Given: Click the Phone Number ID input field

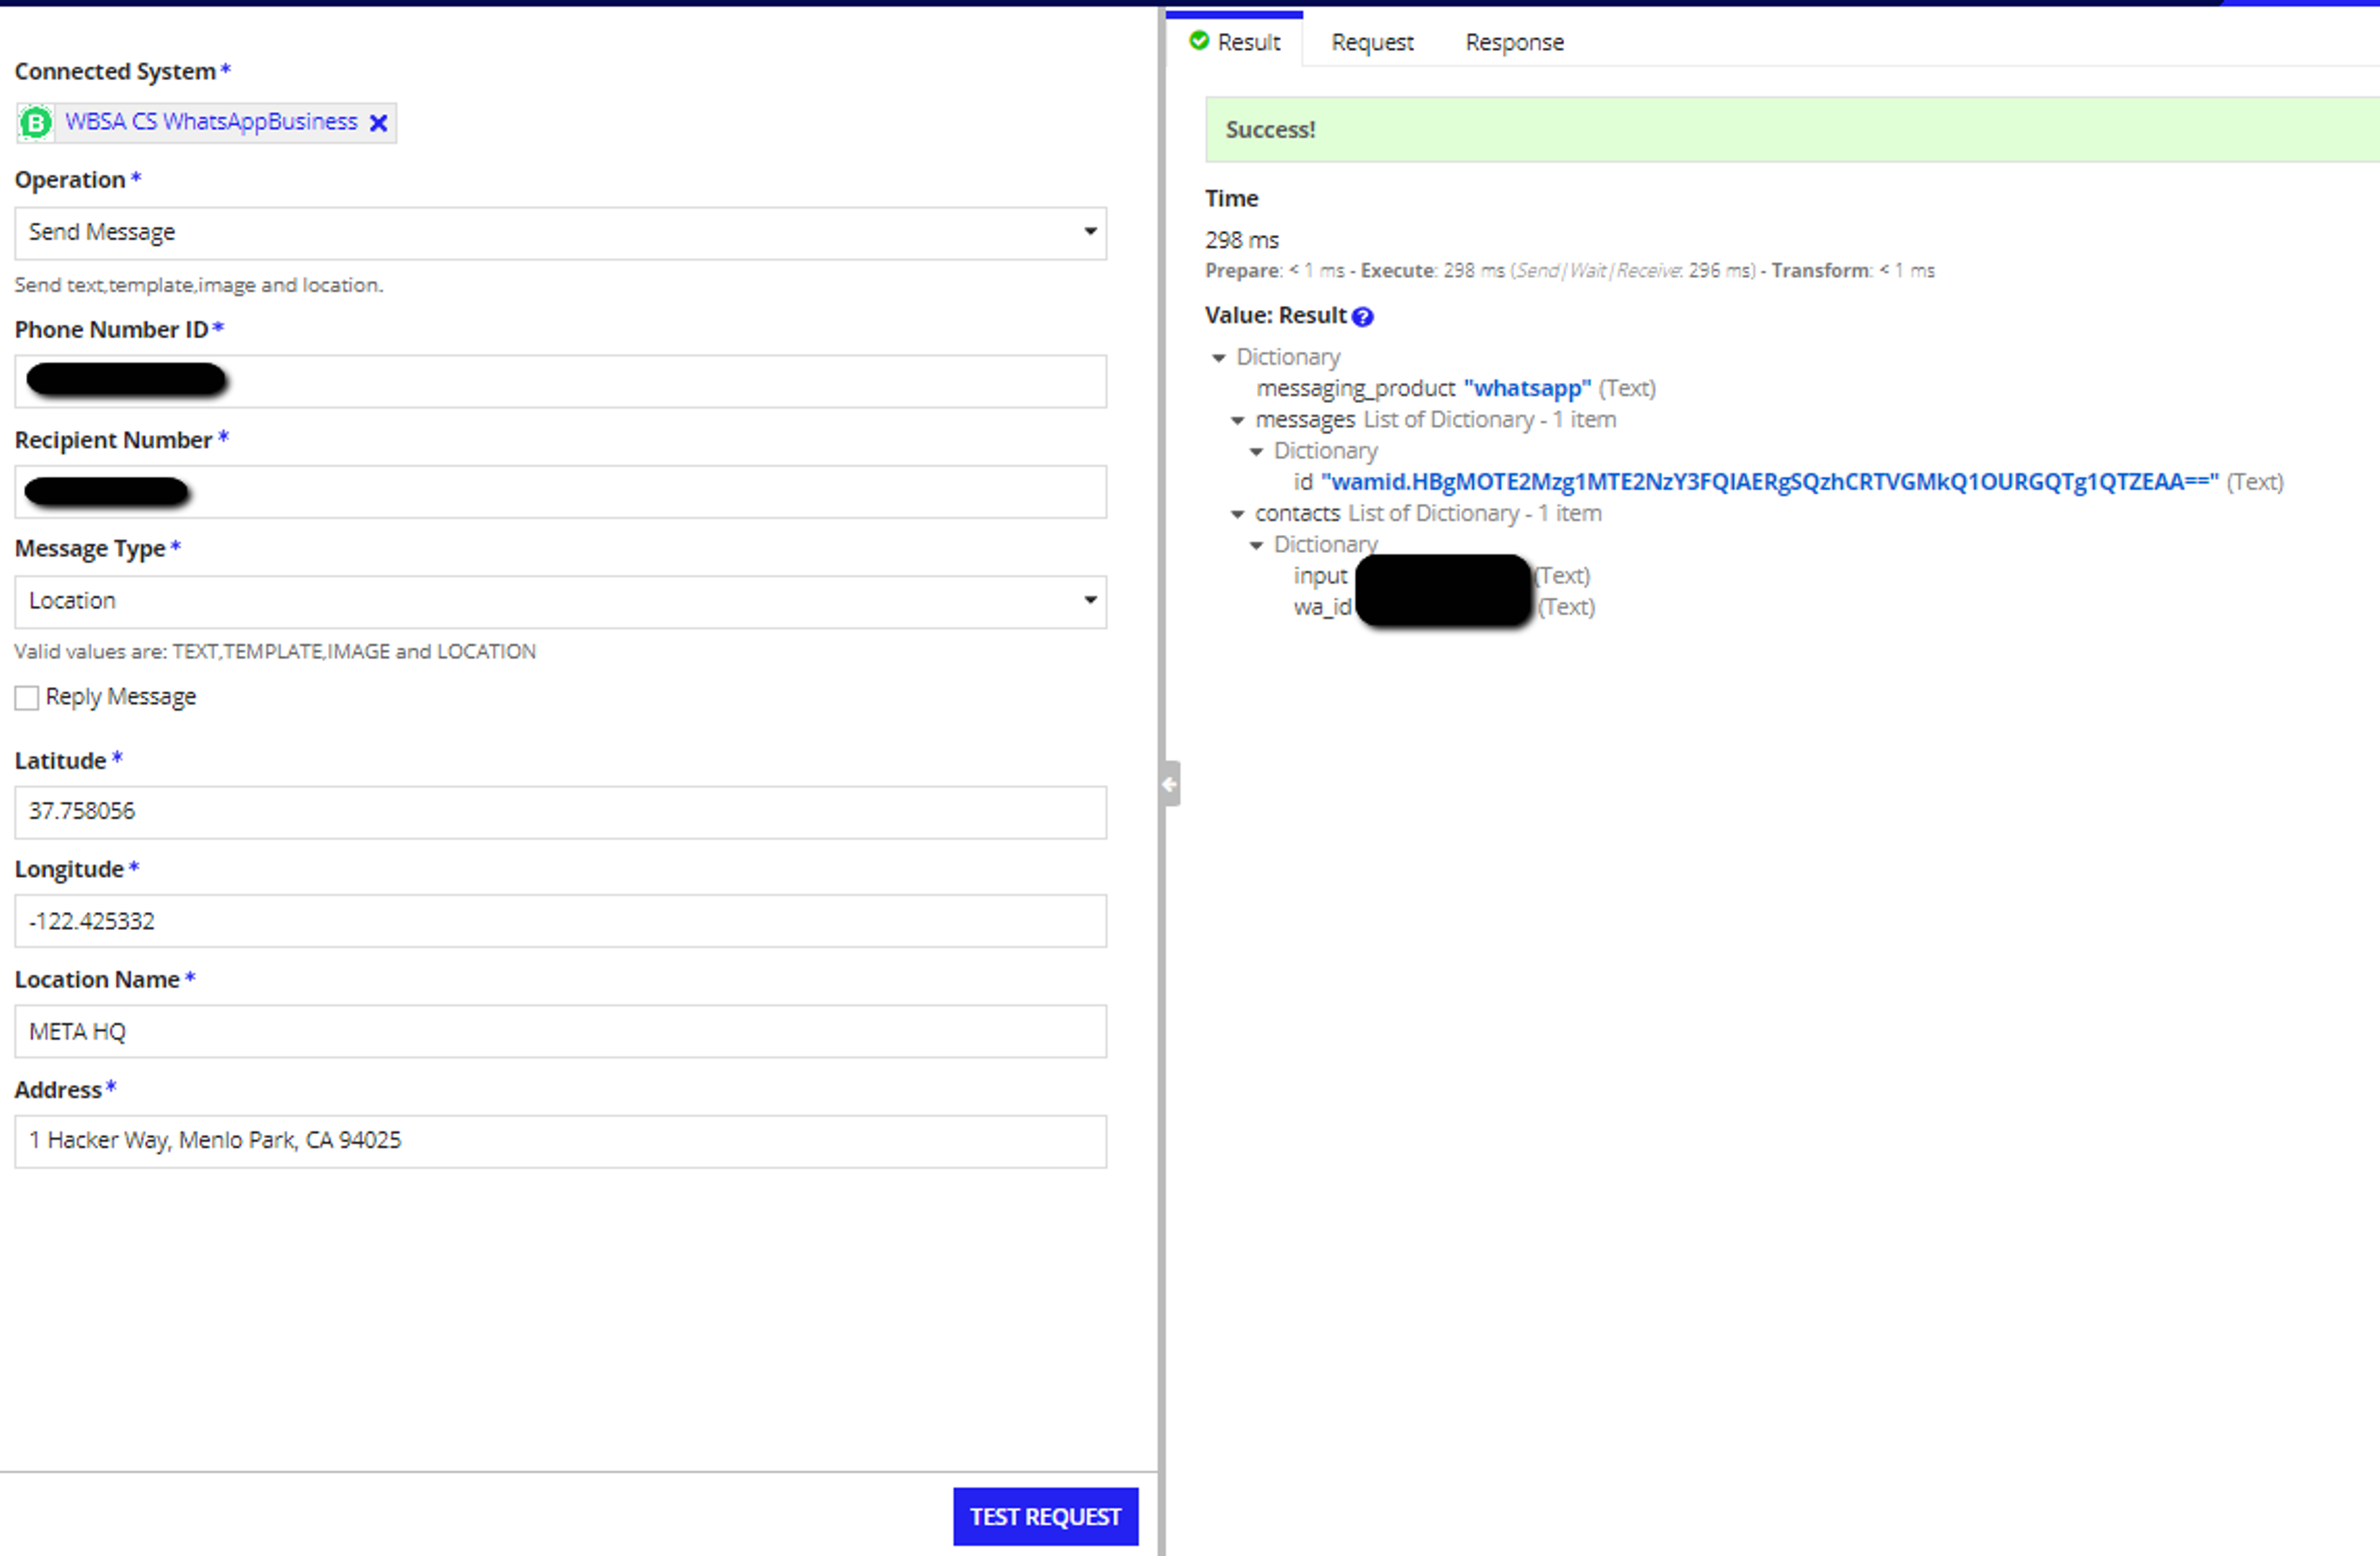Looking at the screenshot, I should coord(560,381).
